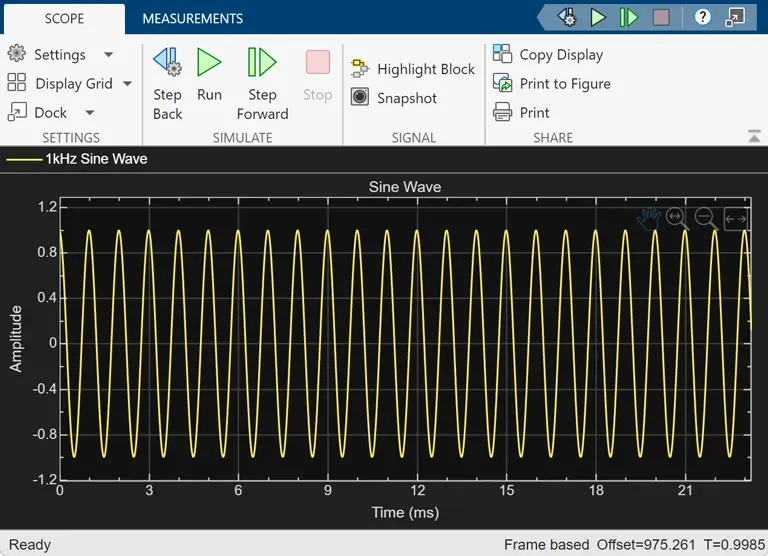The image size is (768, 556).
Task: Click the Copy Display icon
Action: (503, 54)
